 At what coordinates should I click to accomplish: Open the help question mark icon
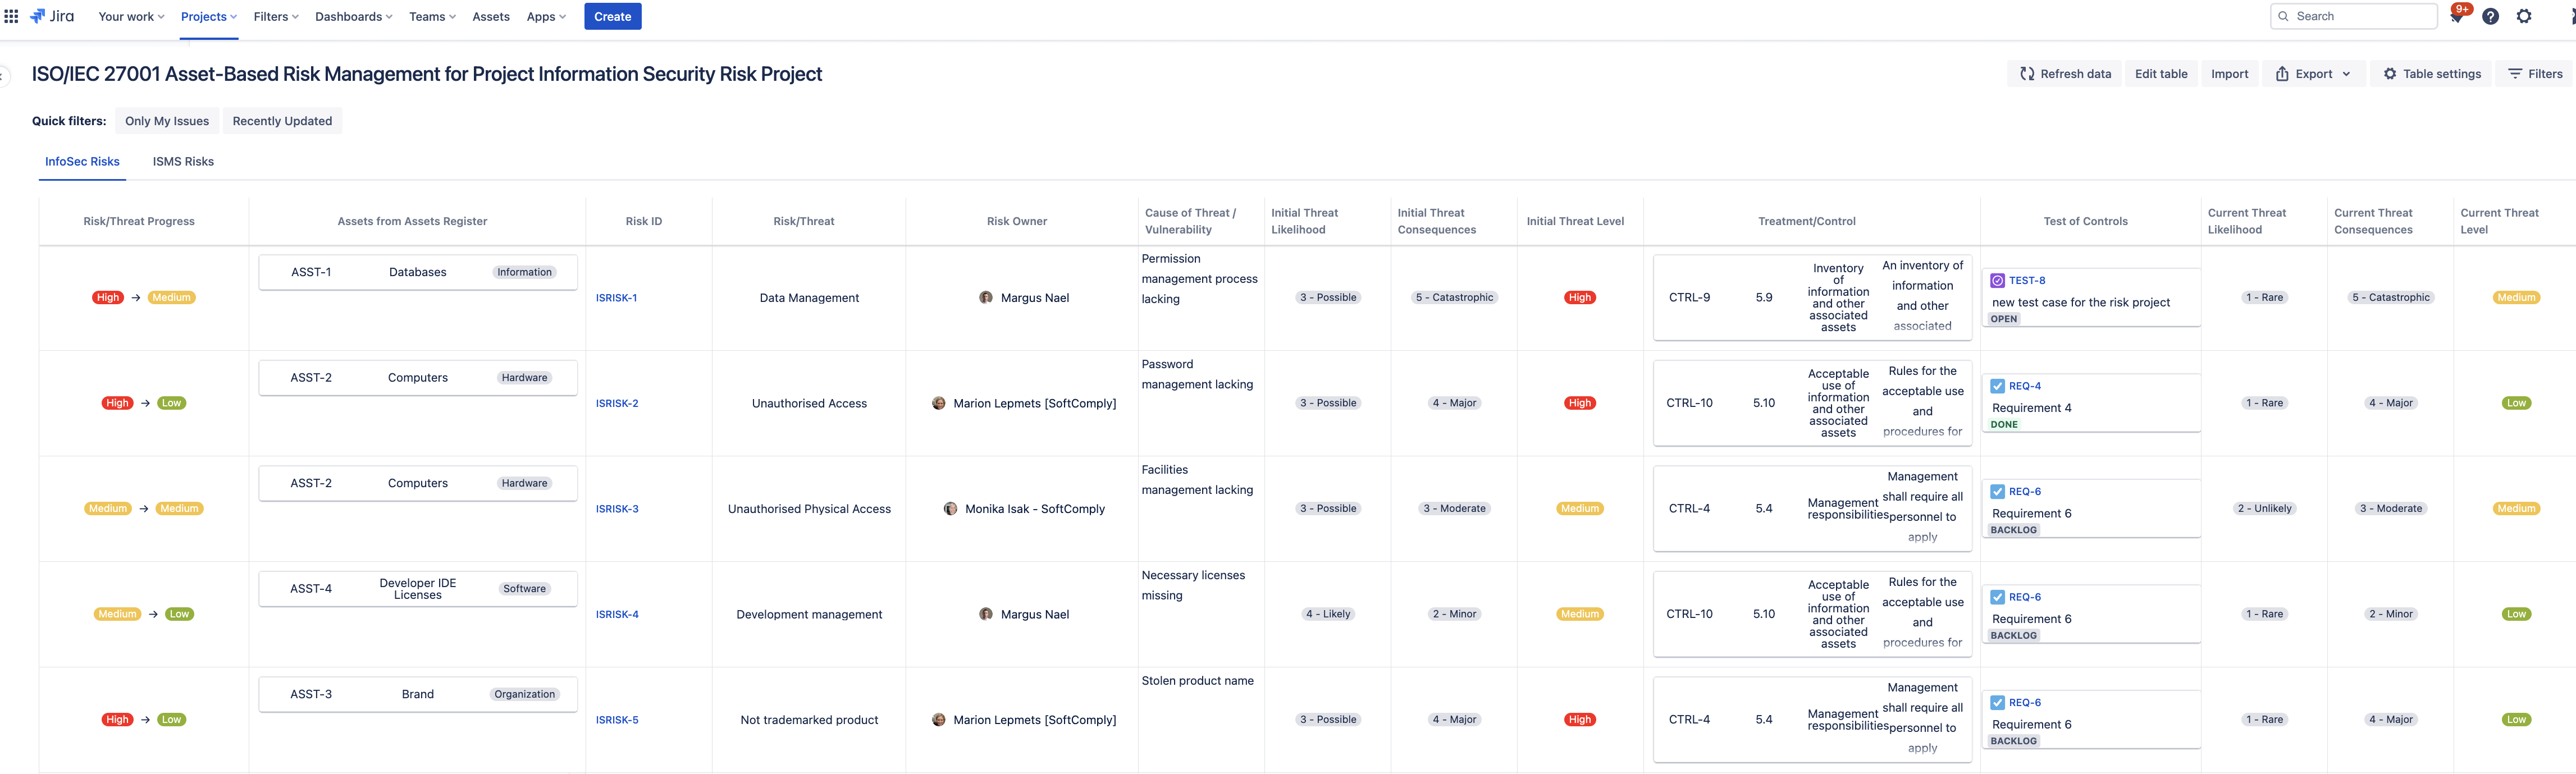click(x=2491, y=16)
